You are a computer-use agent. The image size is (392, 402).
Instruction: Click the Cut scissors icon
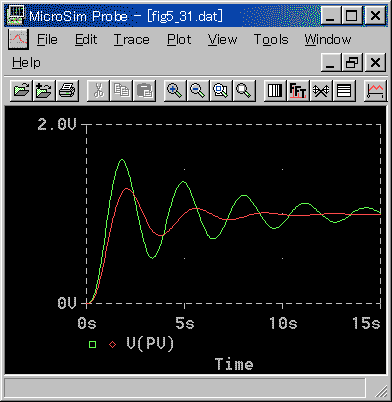(98, 90)
